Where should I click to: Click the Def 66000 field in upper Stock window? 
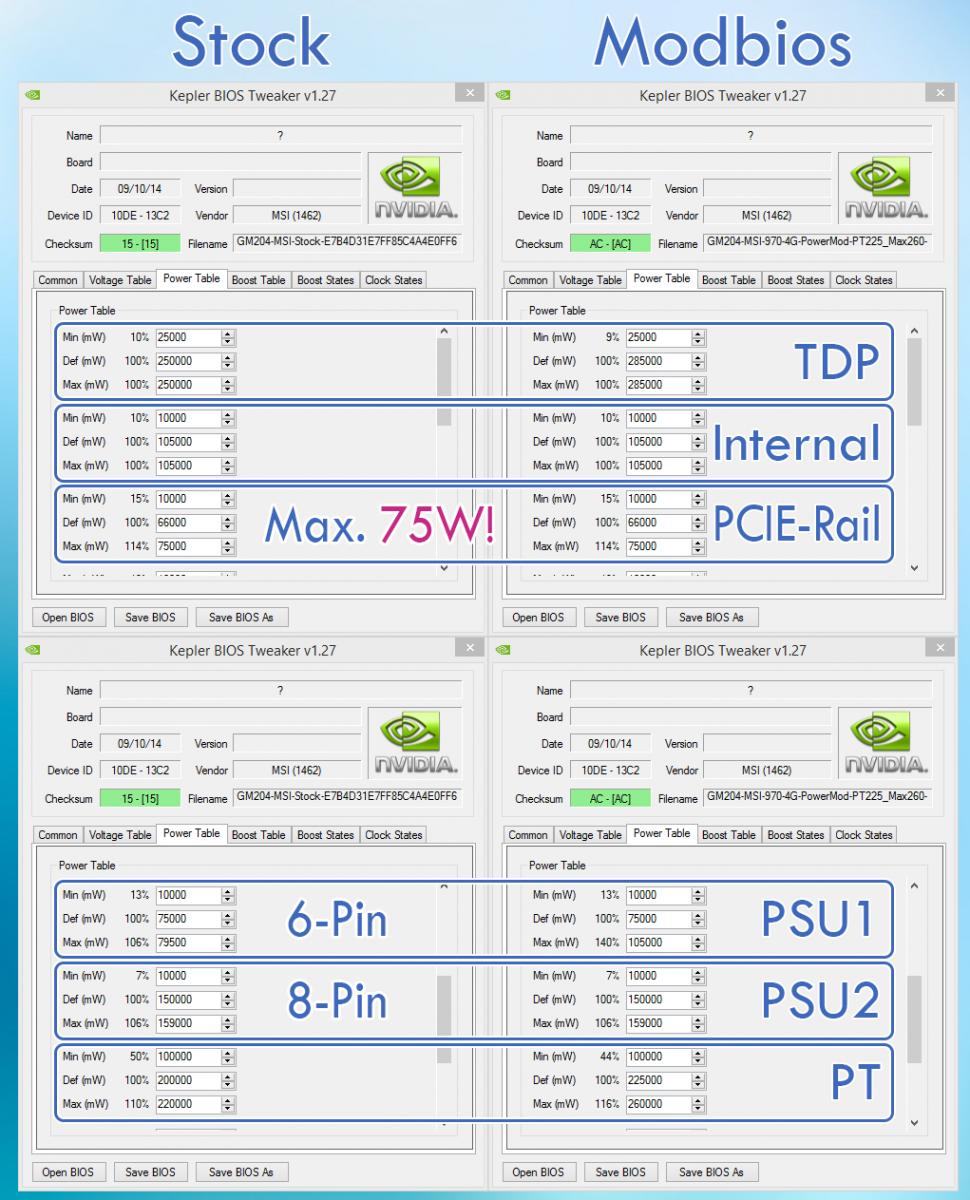[x=188, y=522]
